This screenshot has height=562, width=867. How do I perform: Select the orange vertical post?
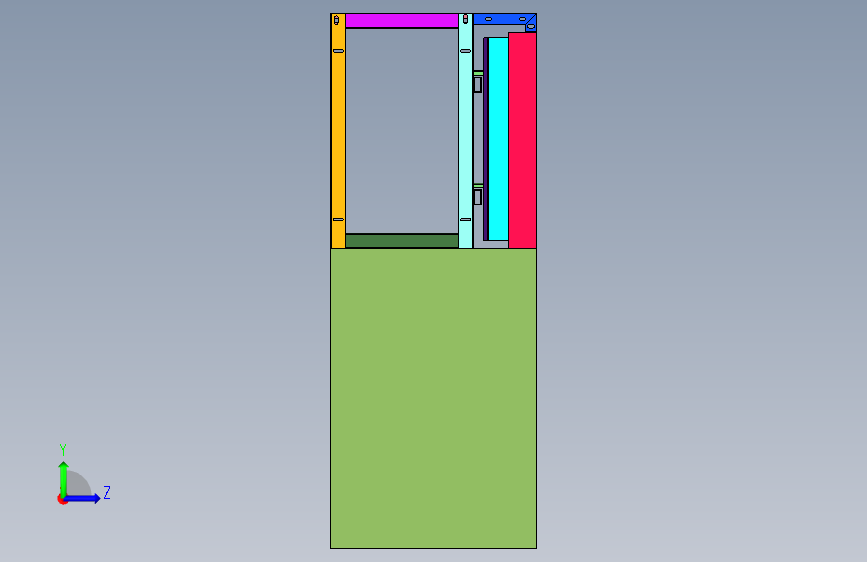point(338,131)
